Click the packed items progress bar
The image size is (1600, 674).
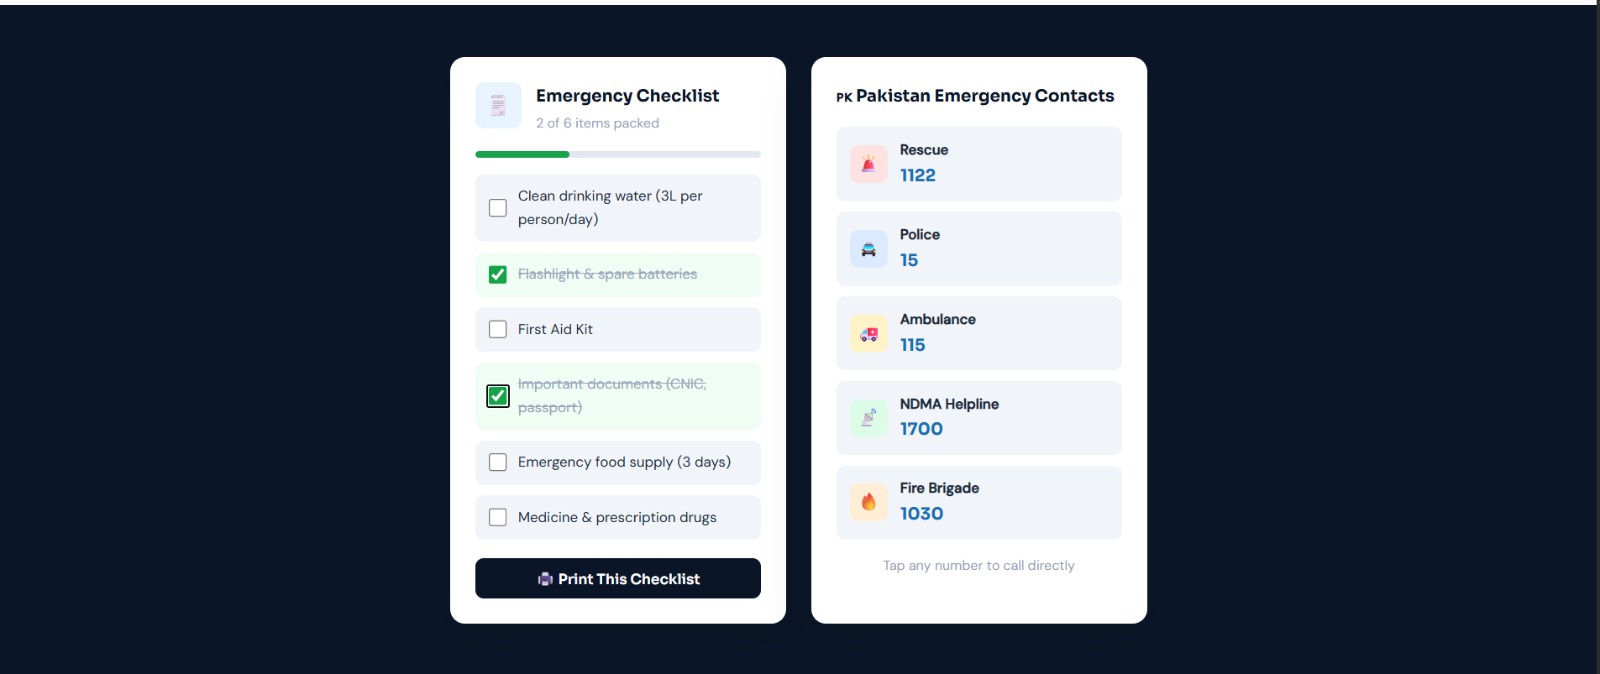pos(618,154)
